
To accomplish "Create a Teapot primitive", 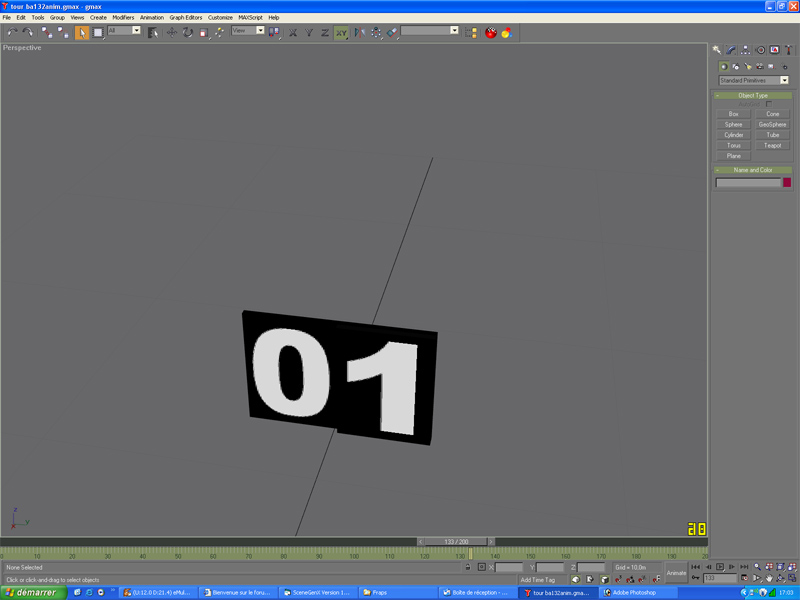I will coord(772,145).
